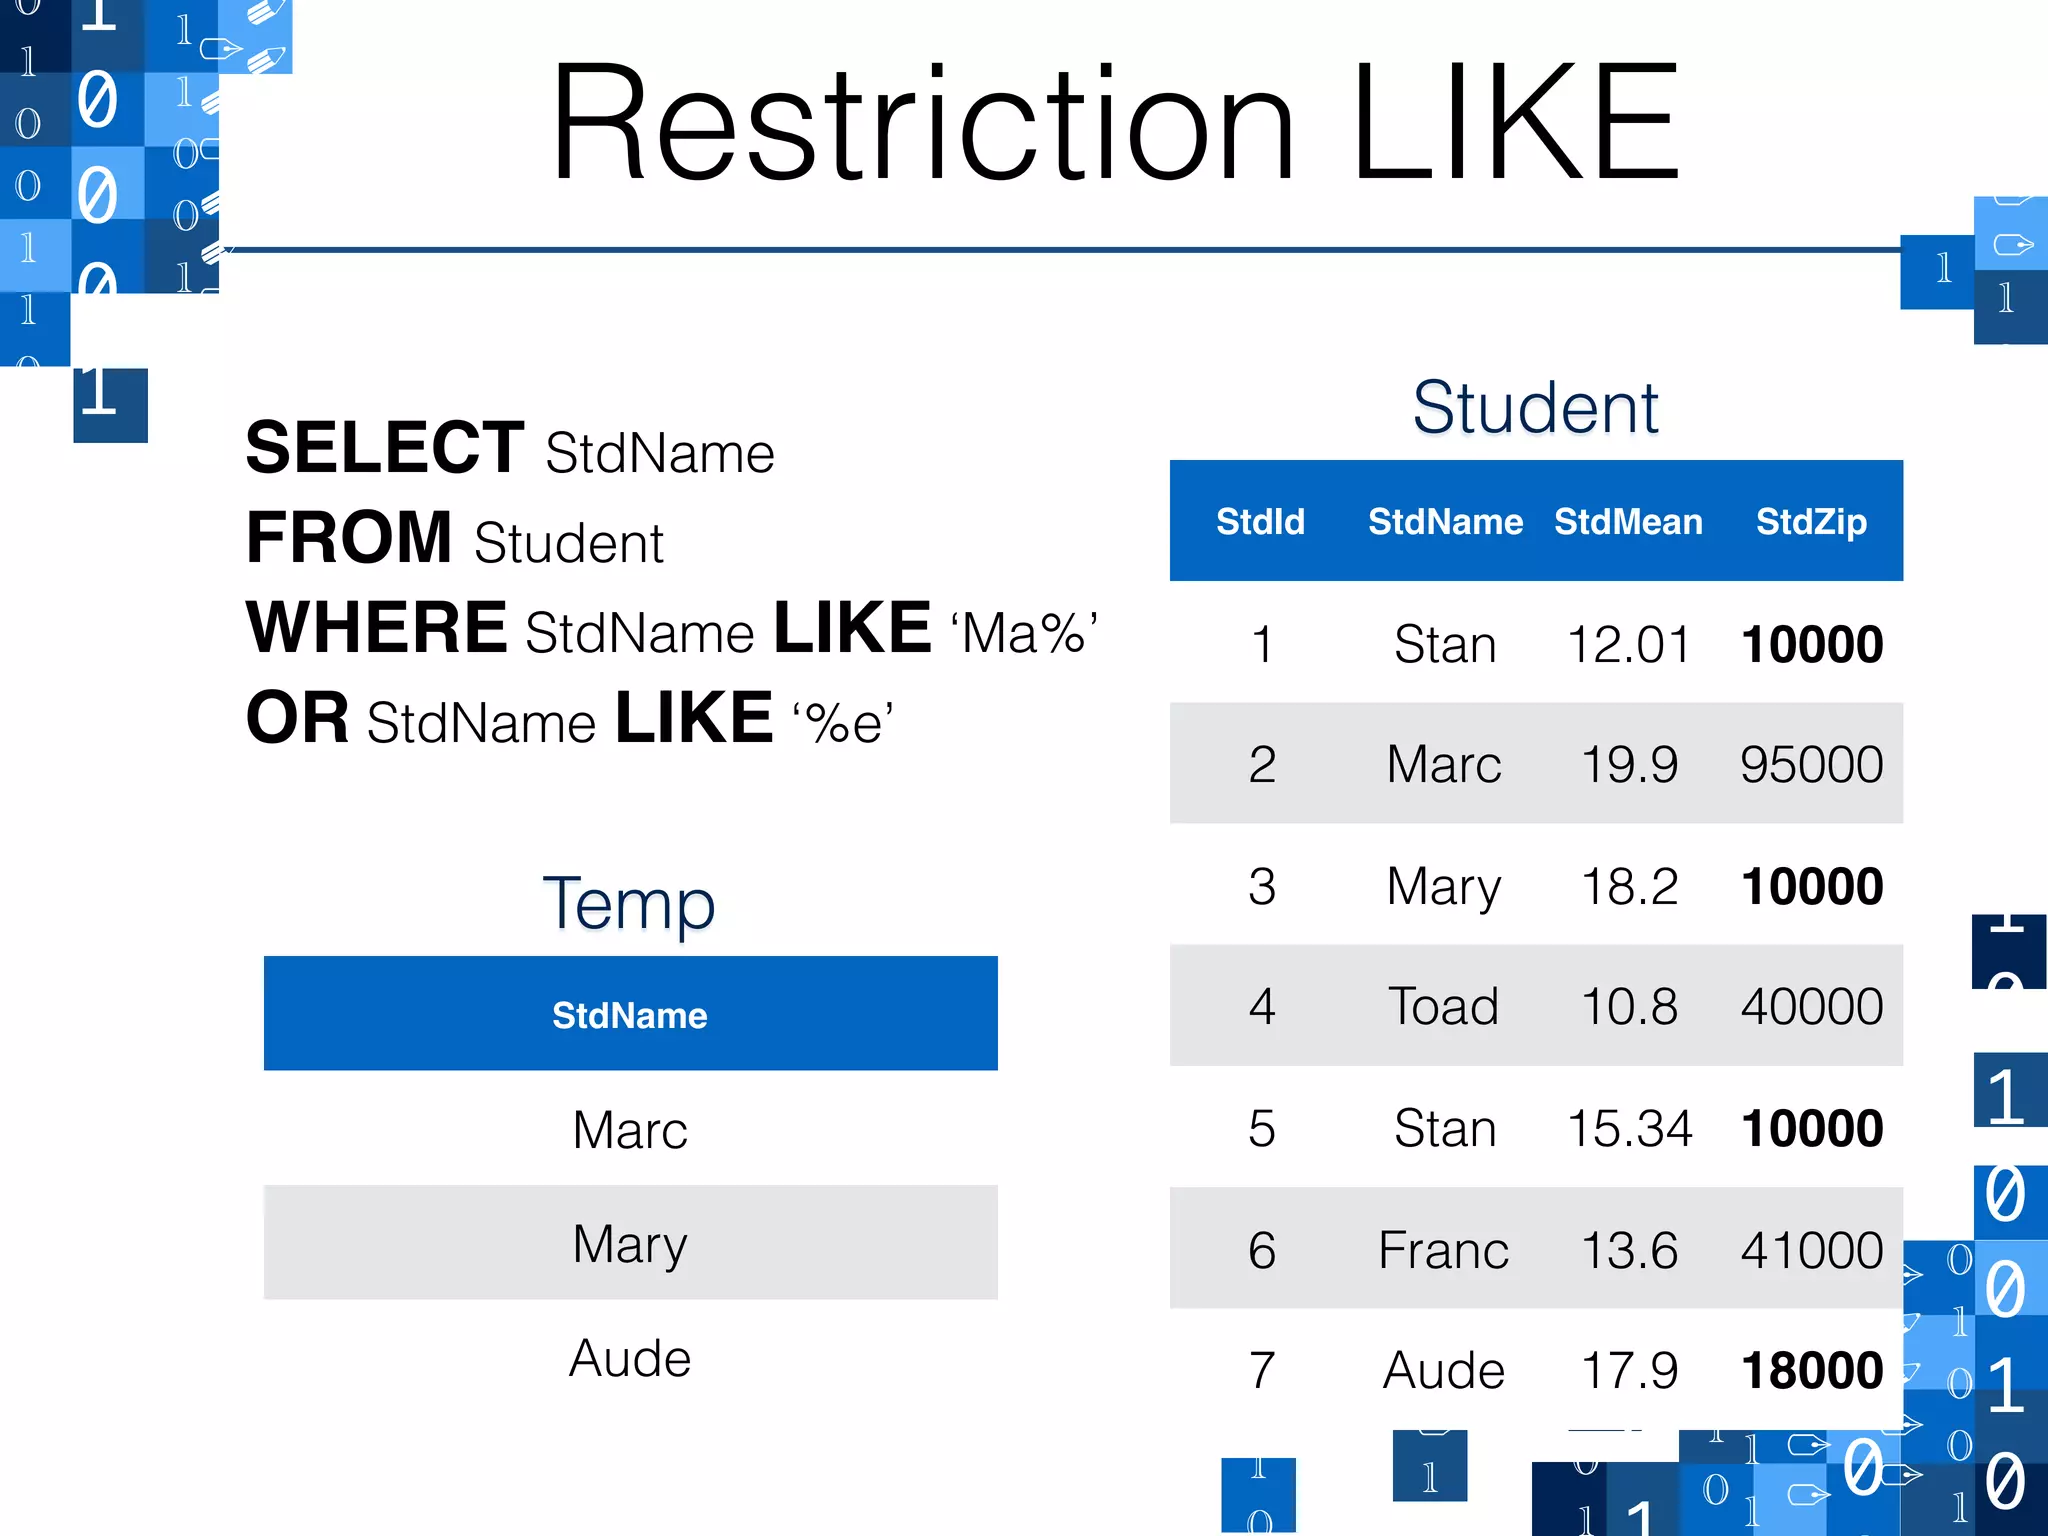Click the 95000 zip code cell
This screenshot has width=2048, height=1536.
click(x=1811, y=765)
